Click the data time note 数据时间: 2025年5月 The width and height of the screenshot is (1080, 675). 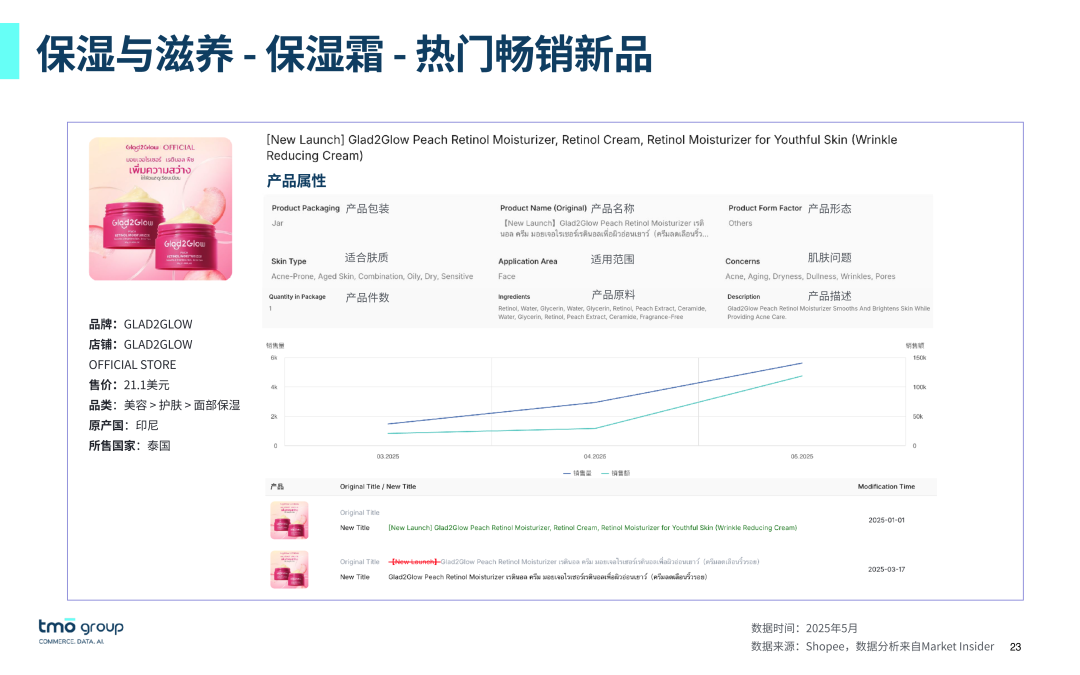804,628
